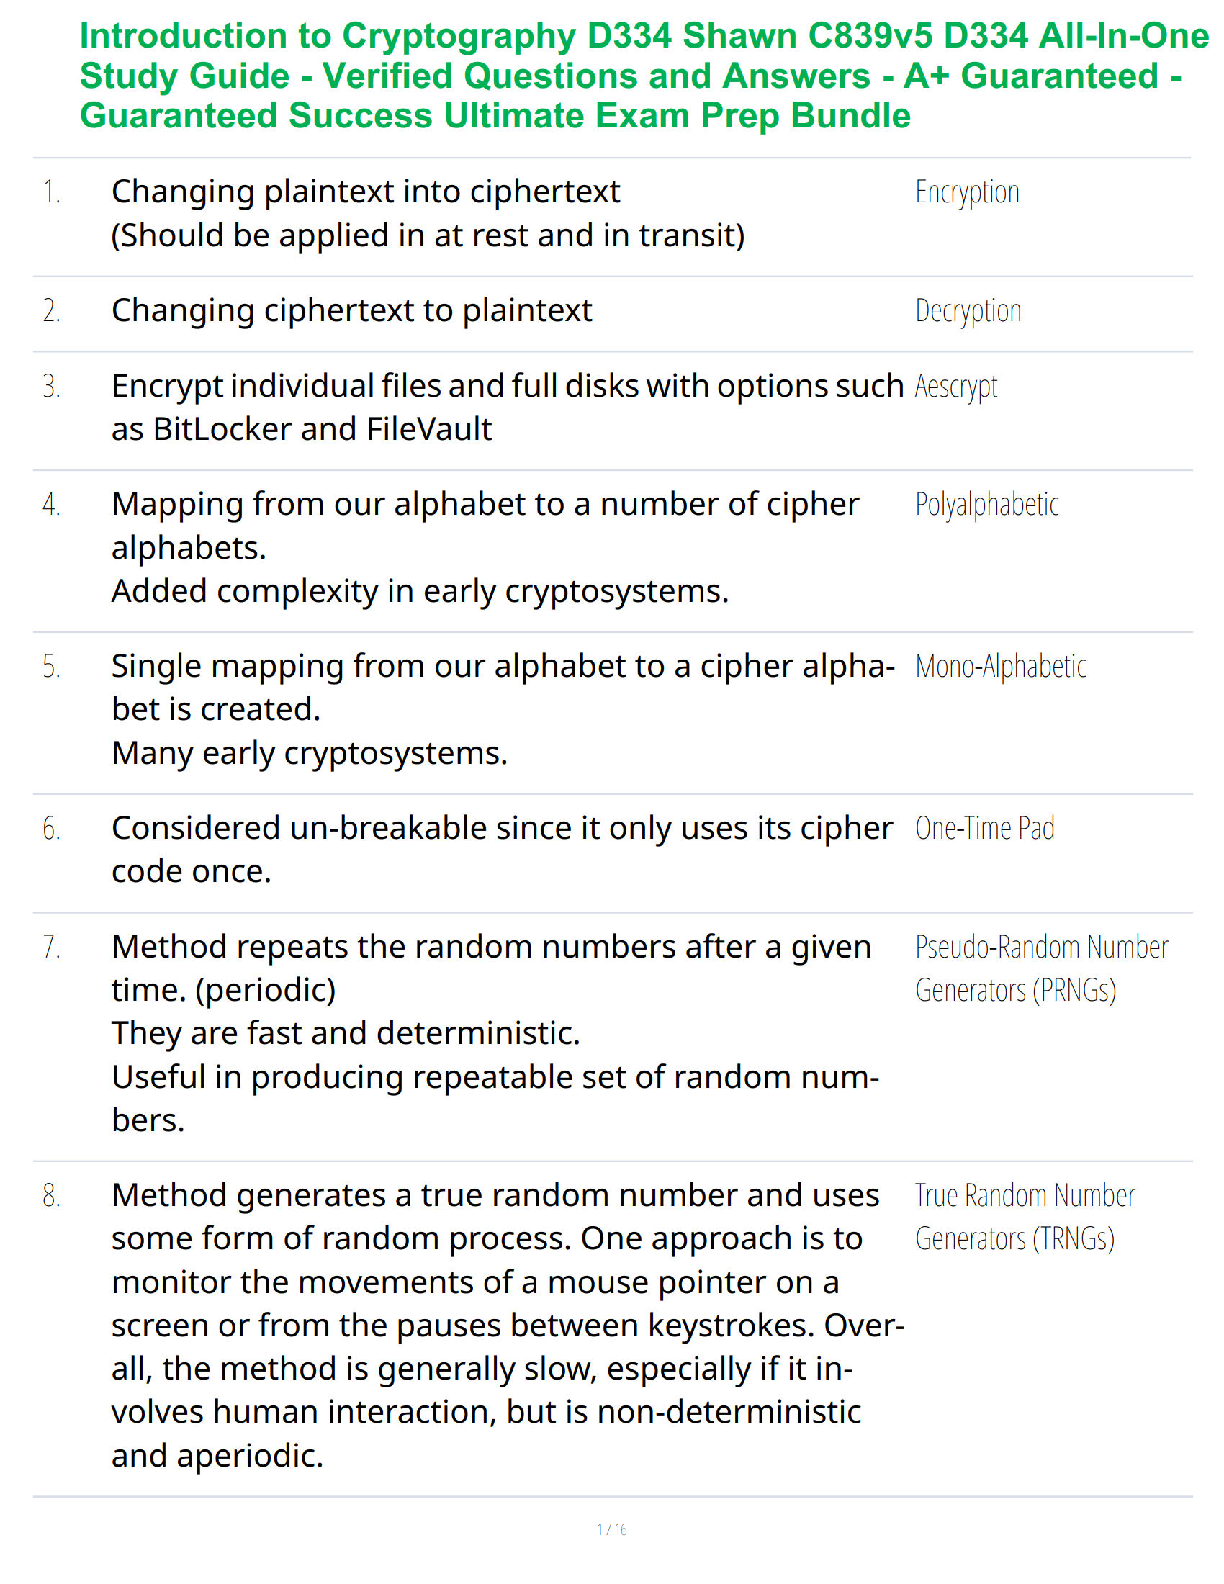The width and height of the screenshot is (1224, 1584).
Task: Click question 3 about BitLocker and FileVault
Action: [x=507, y=407]
